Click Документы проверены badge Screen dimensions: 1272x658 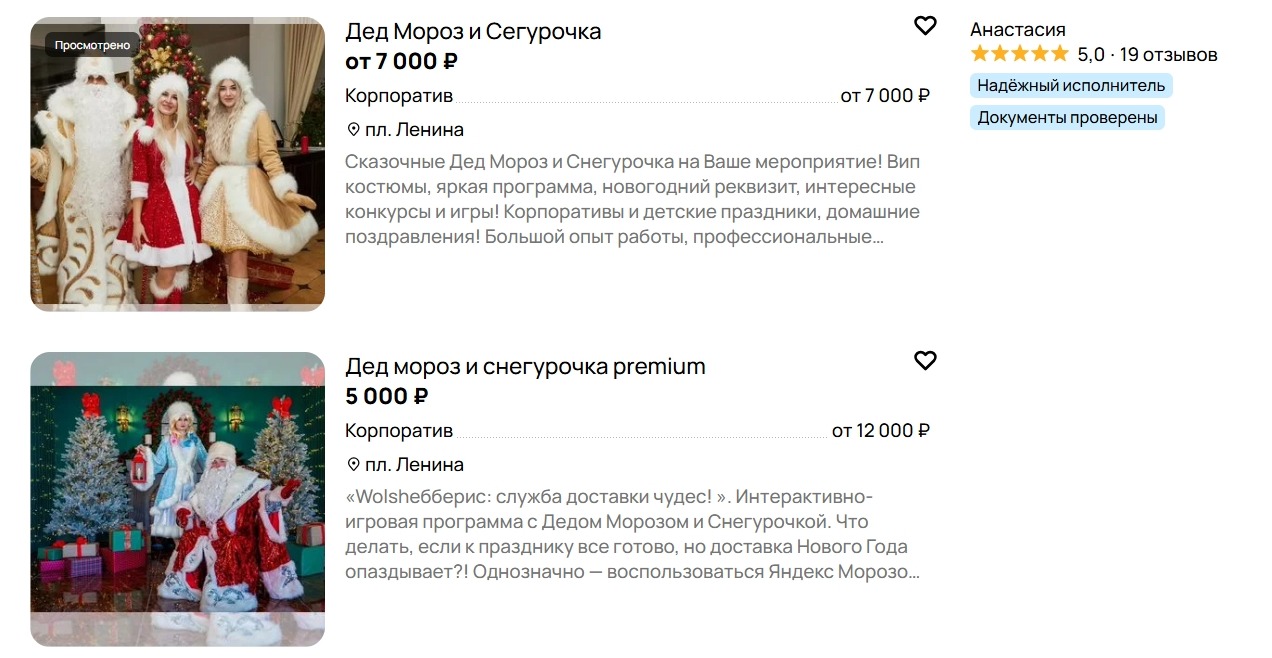tap(1067, 118)
